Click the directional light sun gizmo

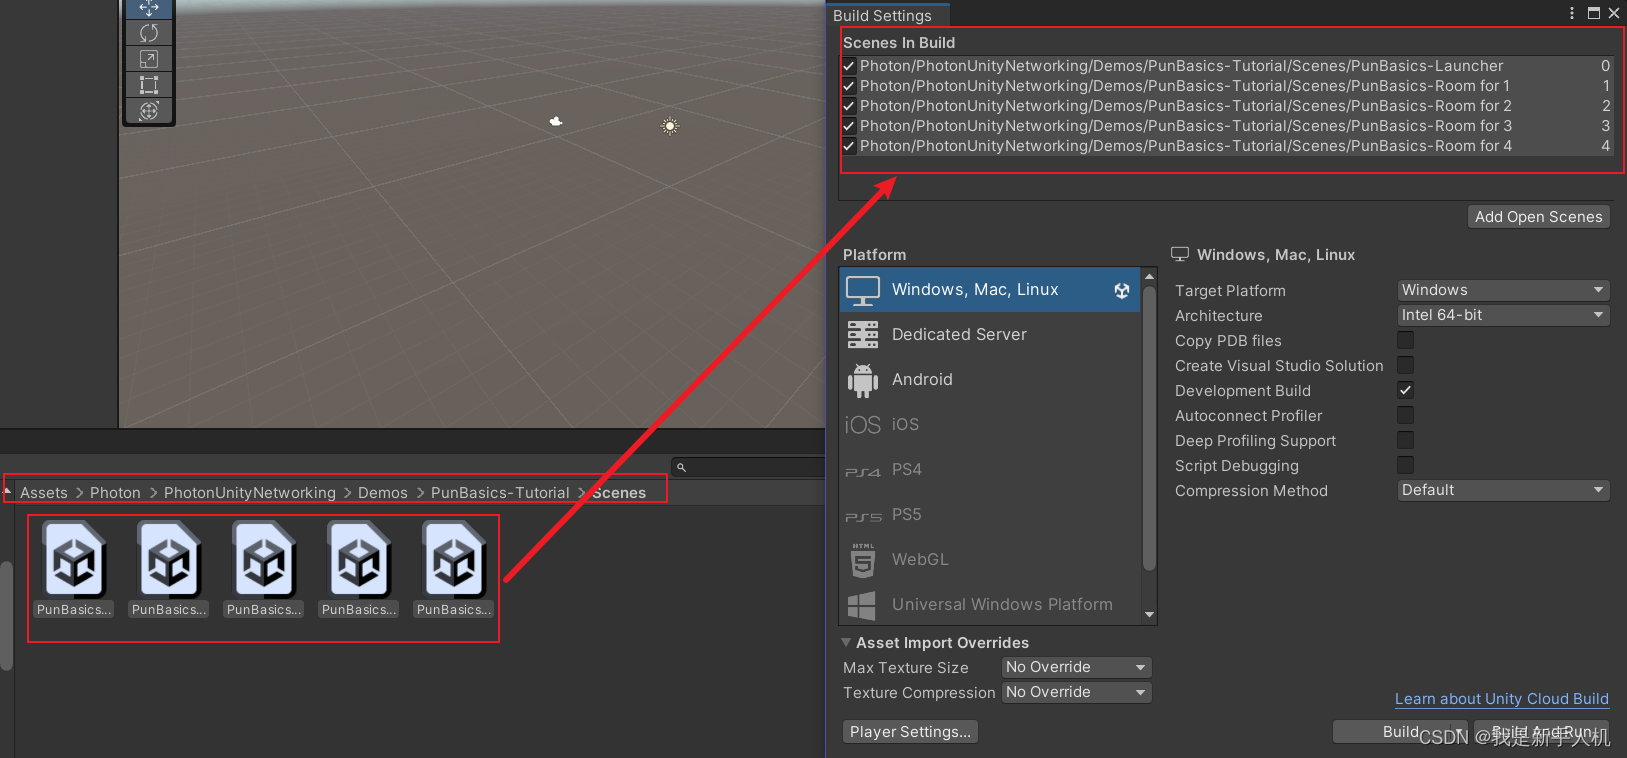(670, 126)
